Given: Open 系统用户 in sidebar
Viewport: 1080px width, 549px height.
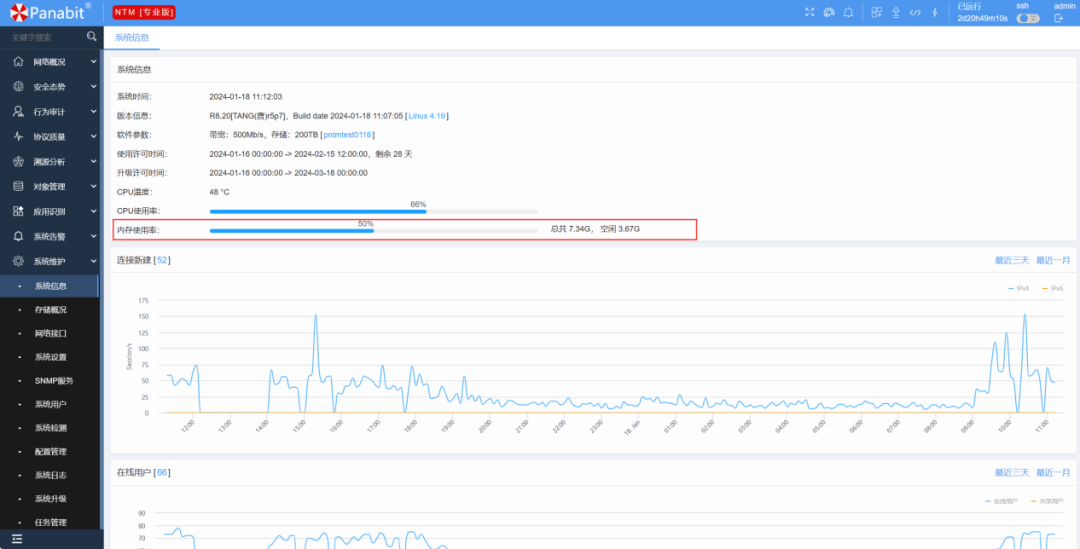Looking at the screenshot, I should [50, 404].
